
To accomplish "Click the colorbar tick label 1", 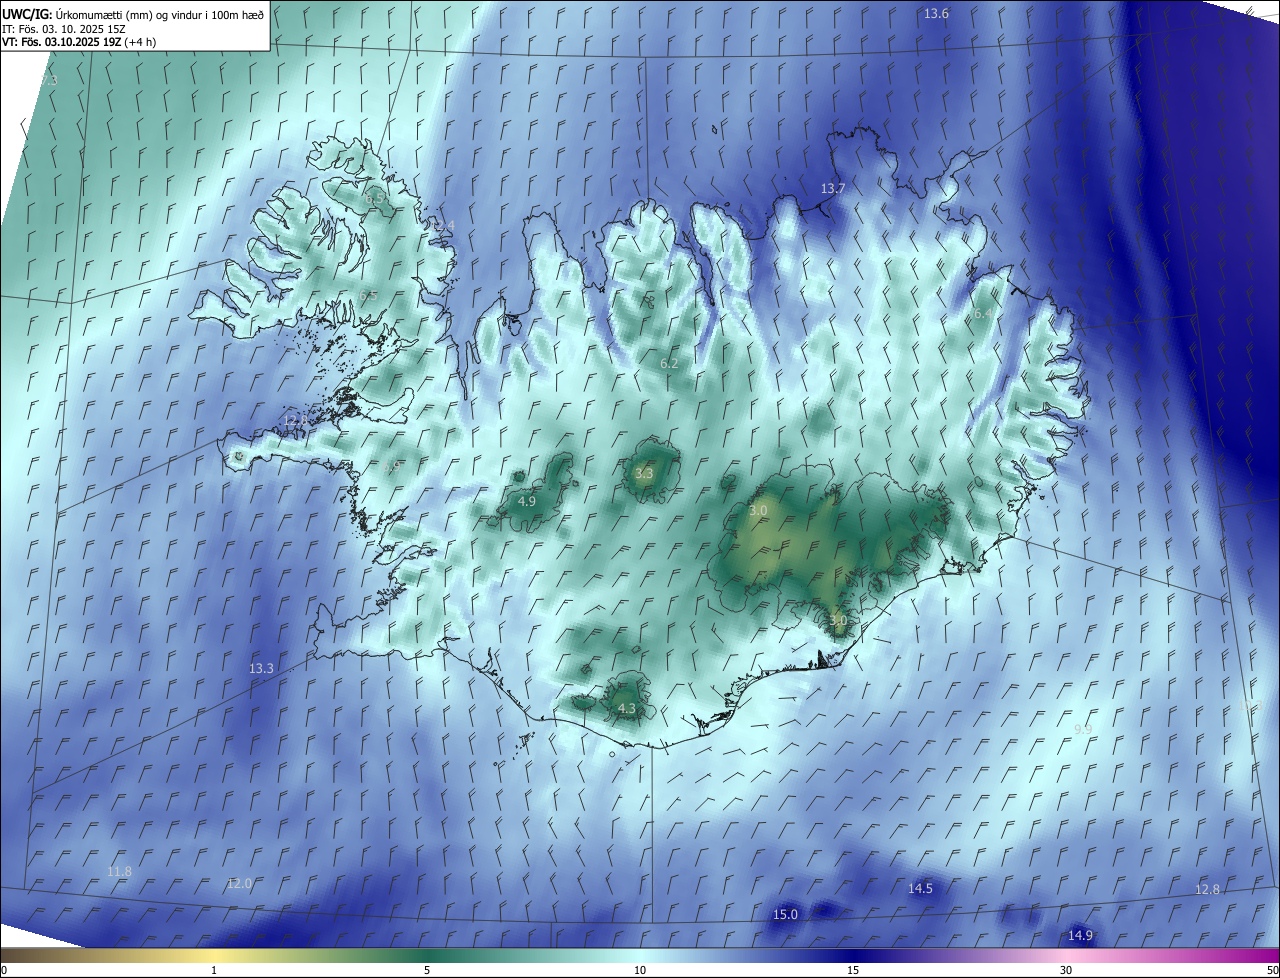I will pos(214,970).
